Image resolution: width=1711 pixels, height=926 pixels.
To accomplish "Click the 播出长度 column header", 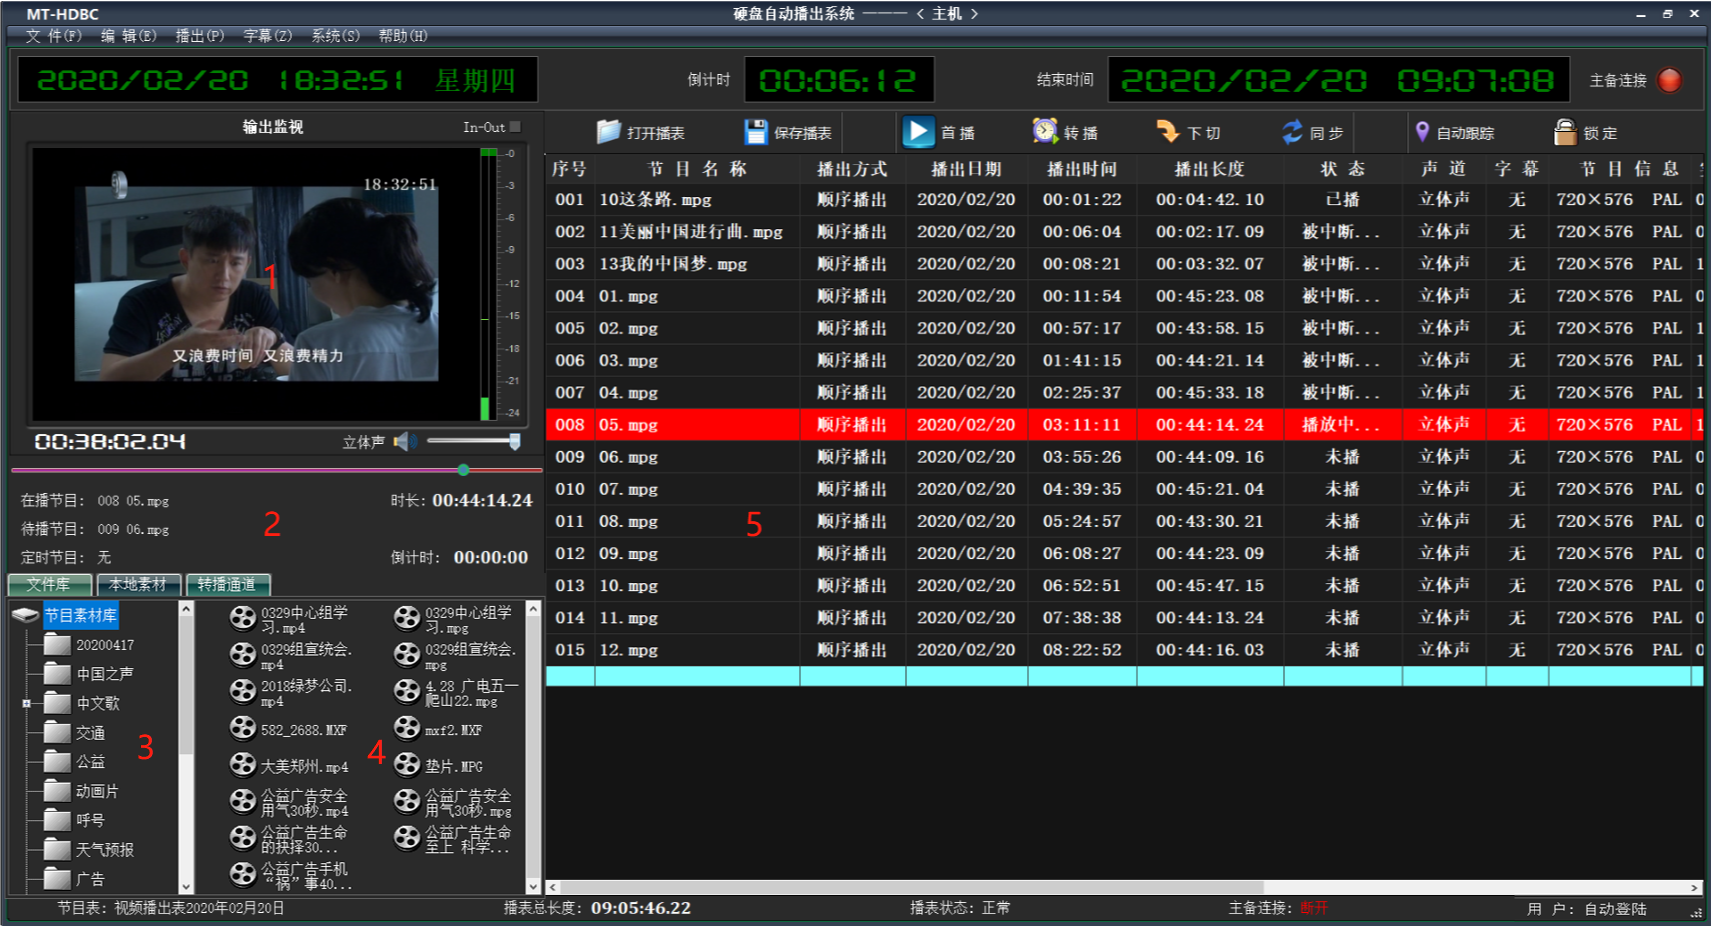I will click(1210, 169).
